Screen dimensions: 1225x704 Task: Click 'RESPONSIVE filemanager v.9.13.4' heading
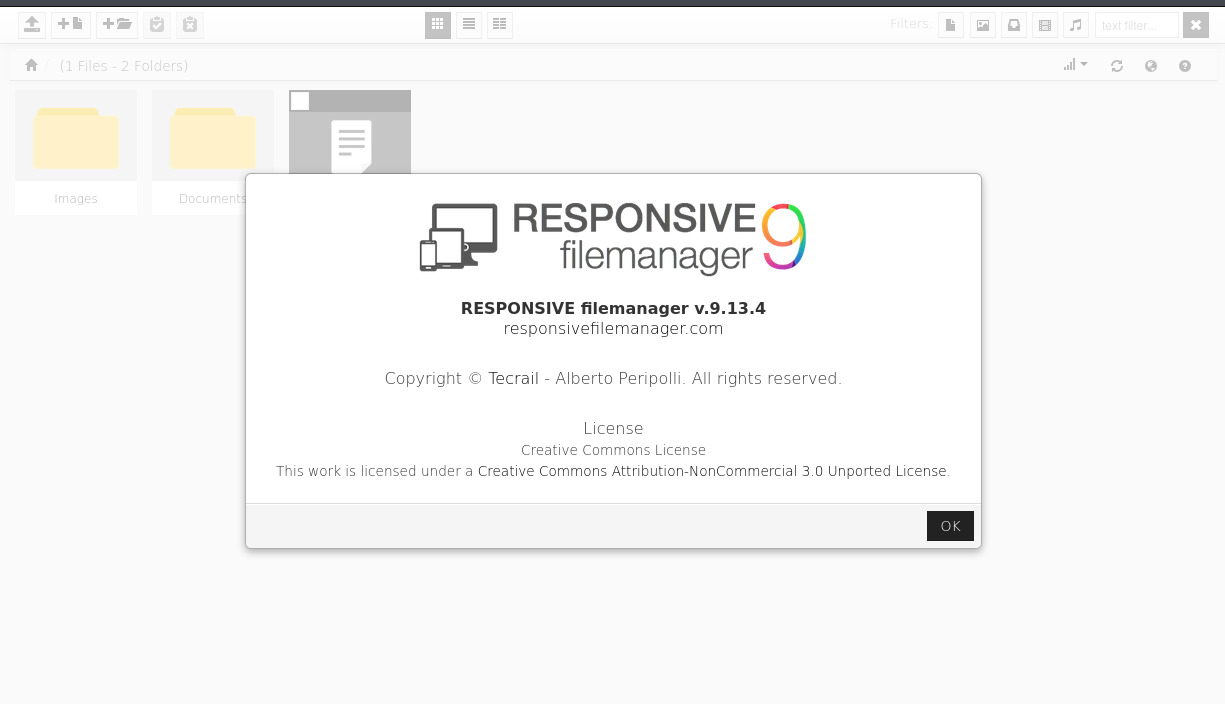click(613, 308)
